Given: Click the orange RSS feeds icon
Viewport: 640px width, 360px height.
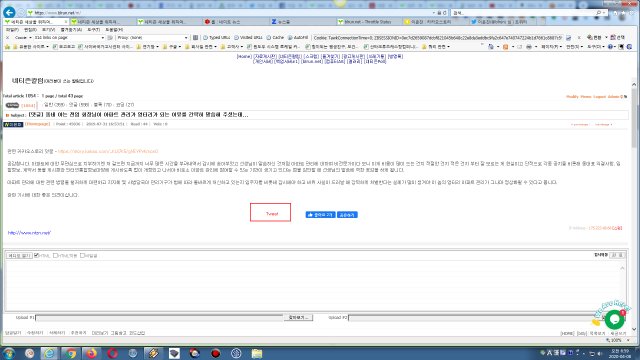Looking at the screenshot, I should [x=506, y=47].
